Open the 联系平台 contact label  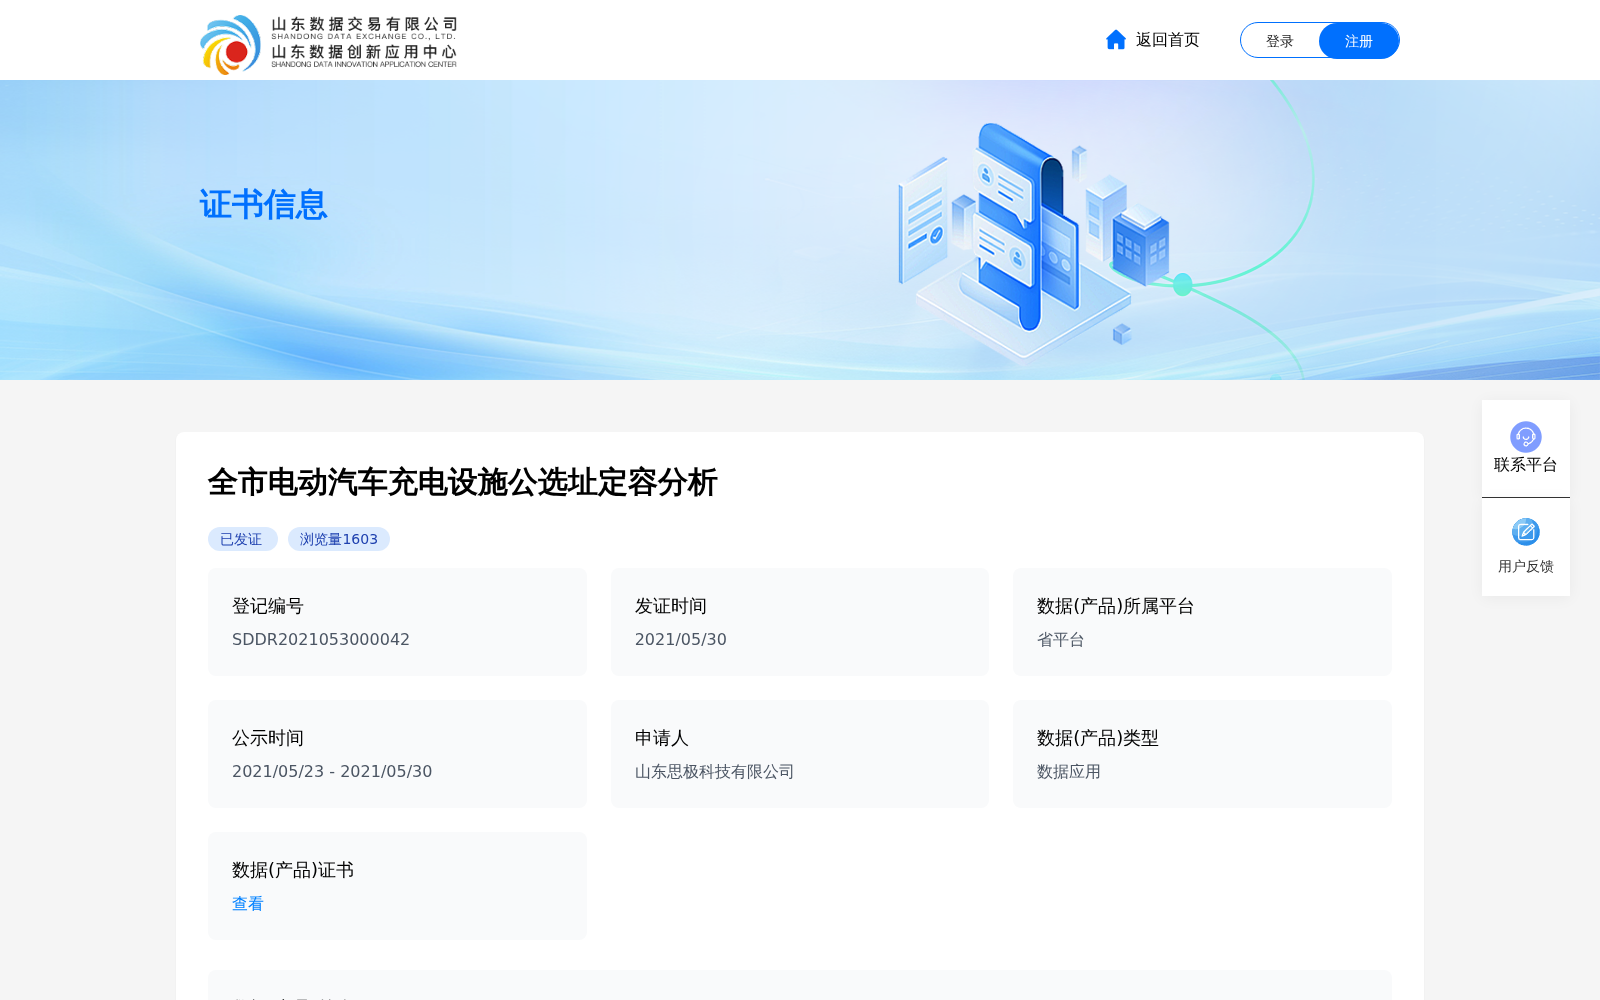(x=1526, y=465)
